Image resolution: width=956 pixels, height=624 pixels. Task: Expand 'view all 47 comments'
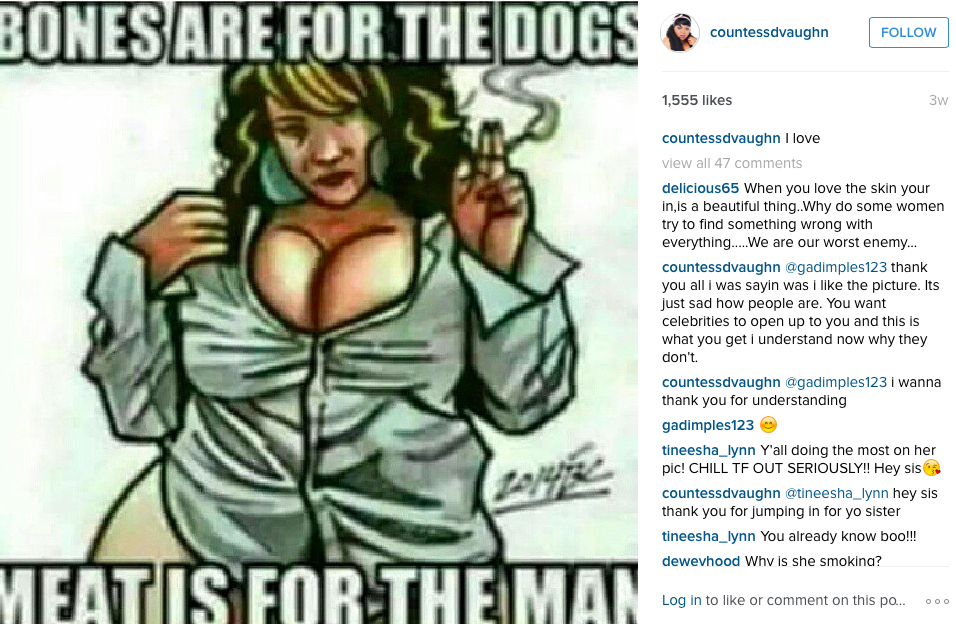coord(732,163)
